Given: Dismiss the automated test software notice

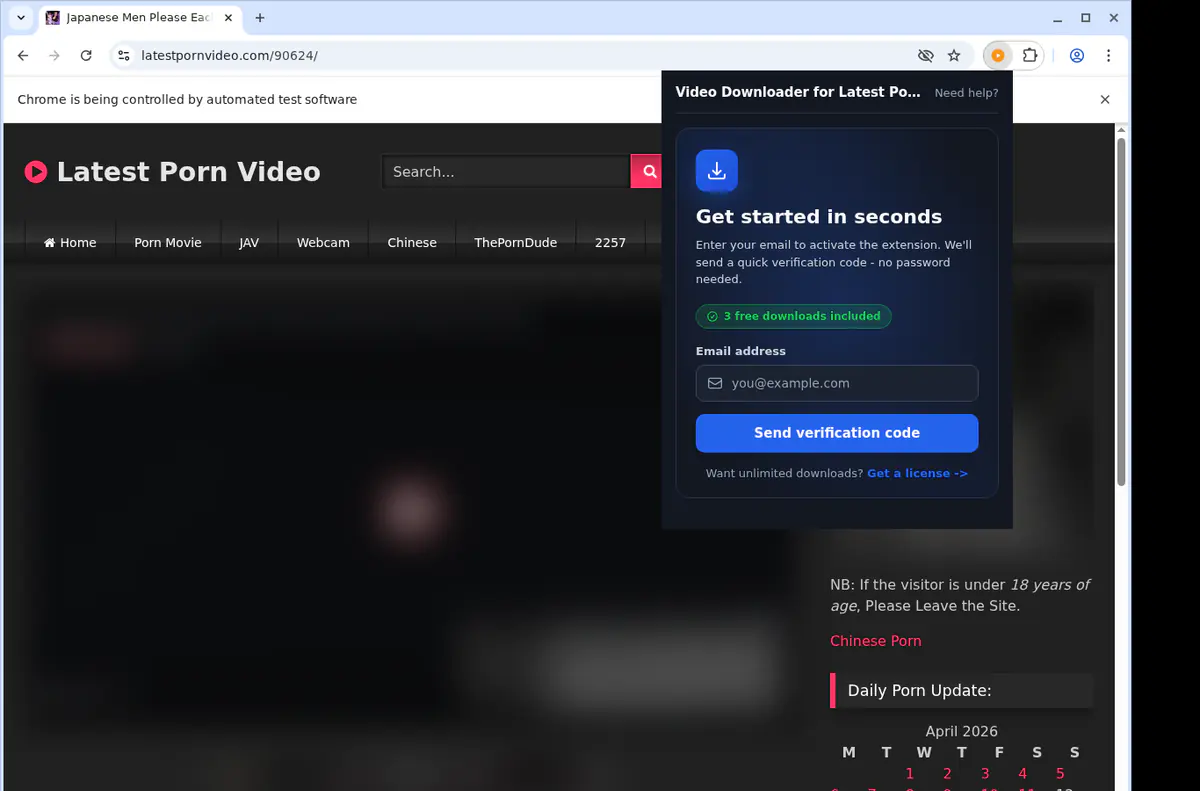Looking at the screenshot, I should coord(1105,100).
